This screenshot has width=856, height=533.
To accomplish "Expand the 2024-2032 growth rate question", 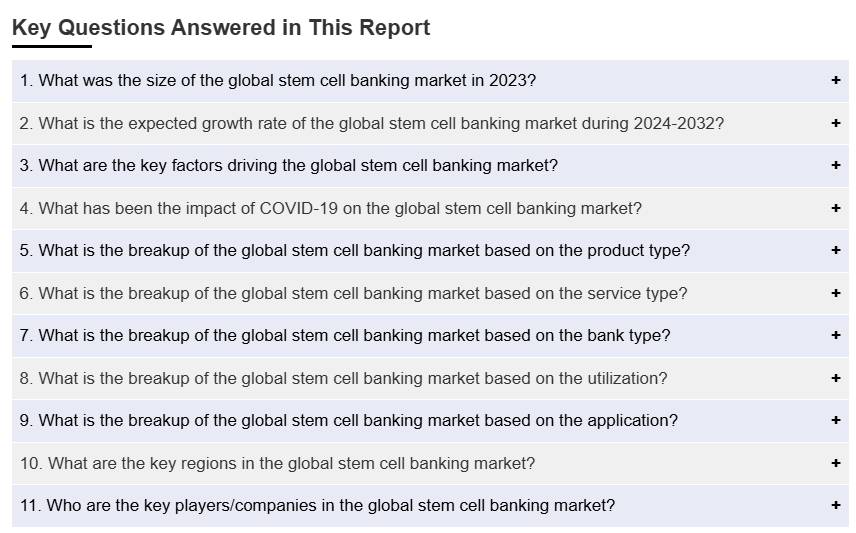I will point(371,123).
